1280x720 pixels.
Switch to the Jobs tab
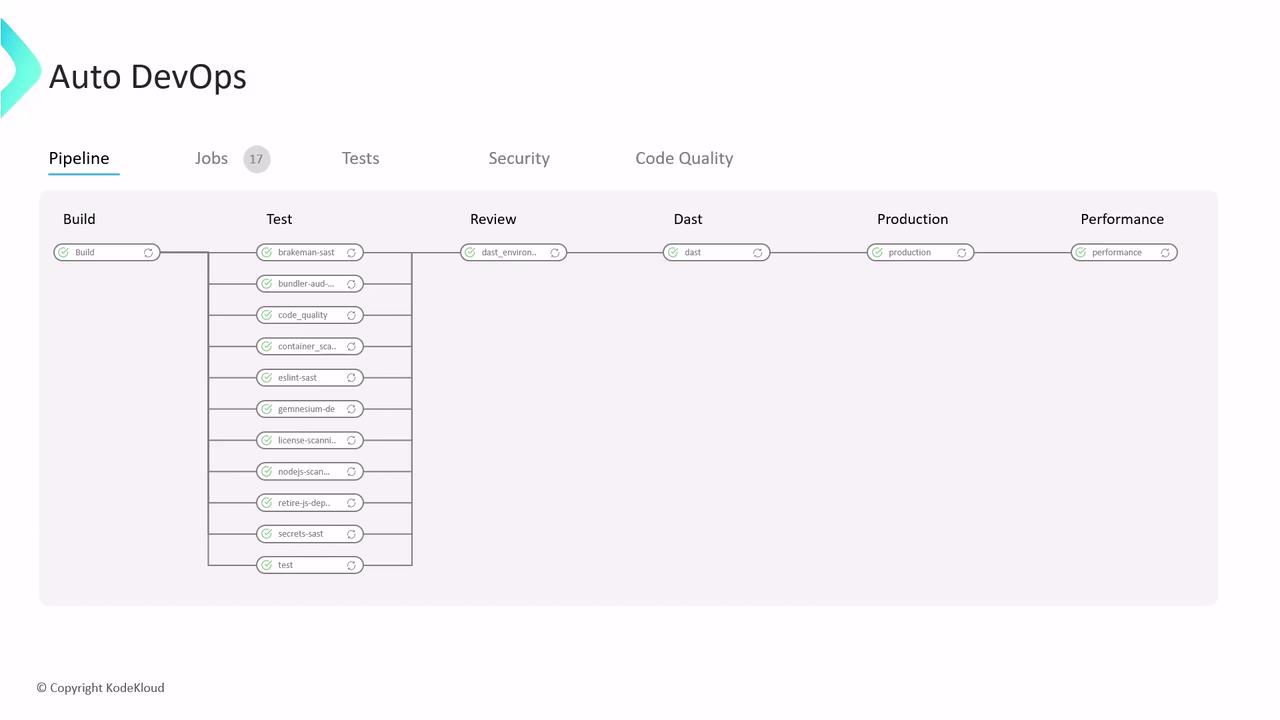211,158
